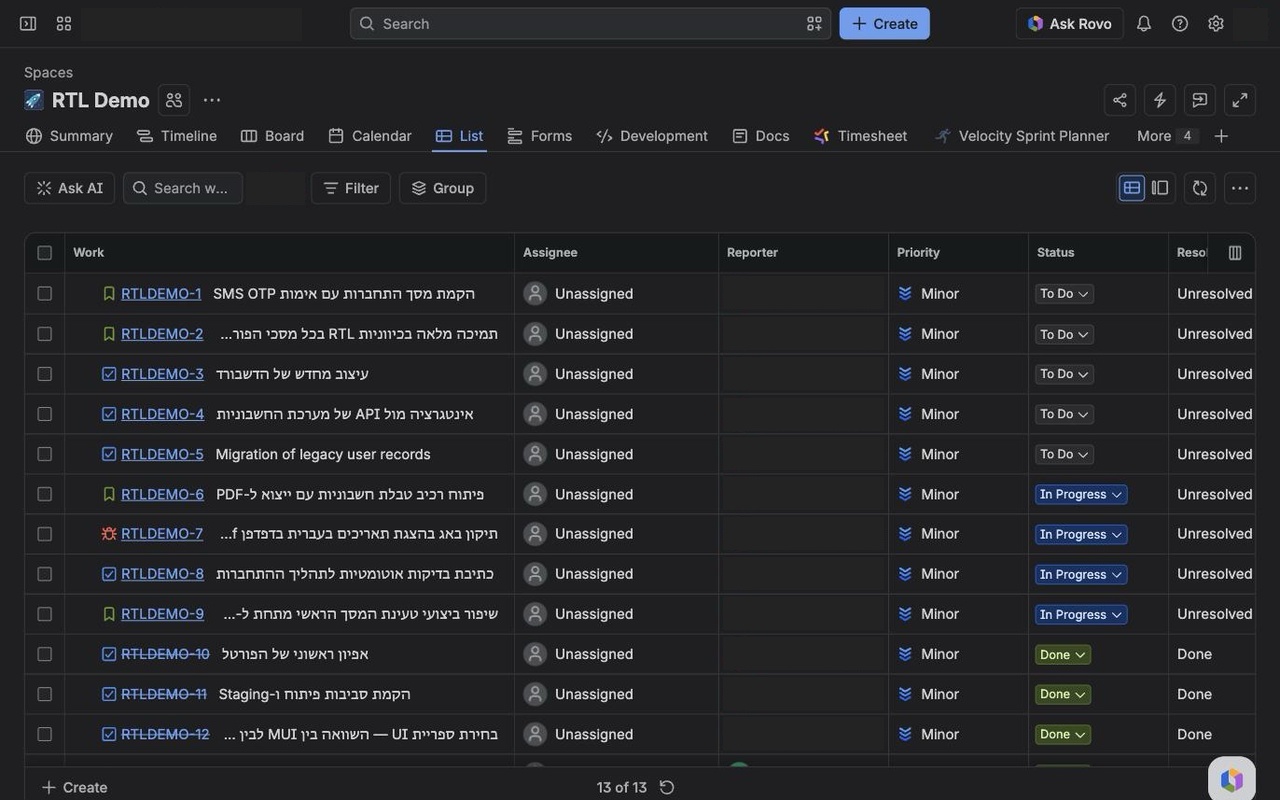
Task: Click the blue Create button
Action: click(885, 23)
